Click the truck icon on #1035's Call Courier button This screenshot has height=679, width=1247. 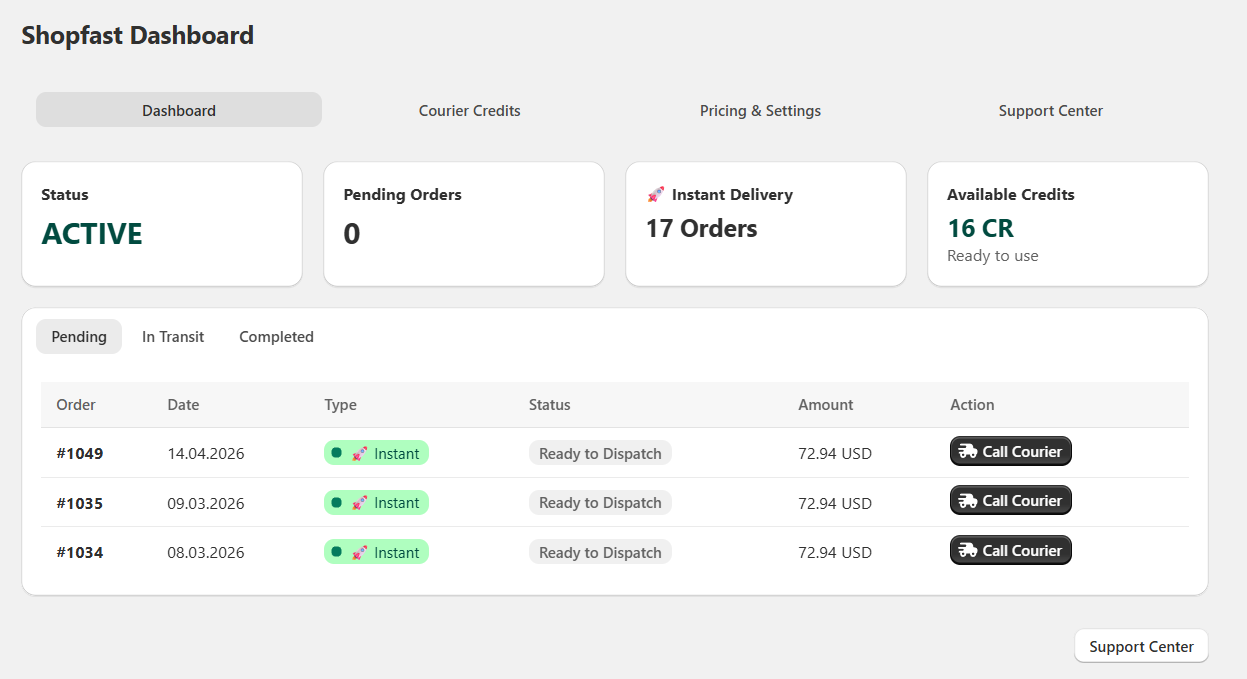click(x=966, y=500)
